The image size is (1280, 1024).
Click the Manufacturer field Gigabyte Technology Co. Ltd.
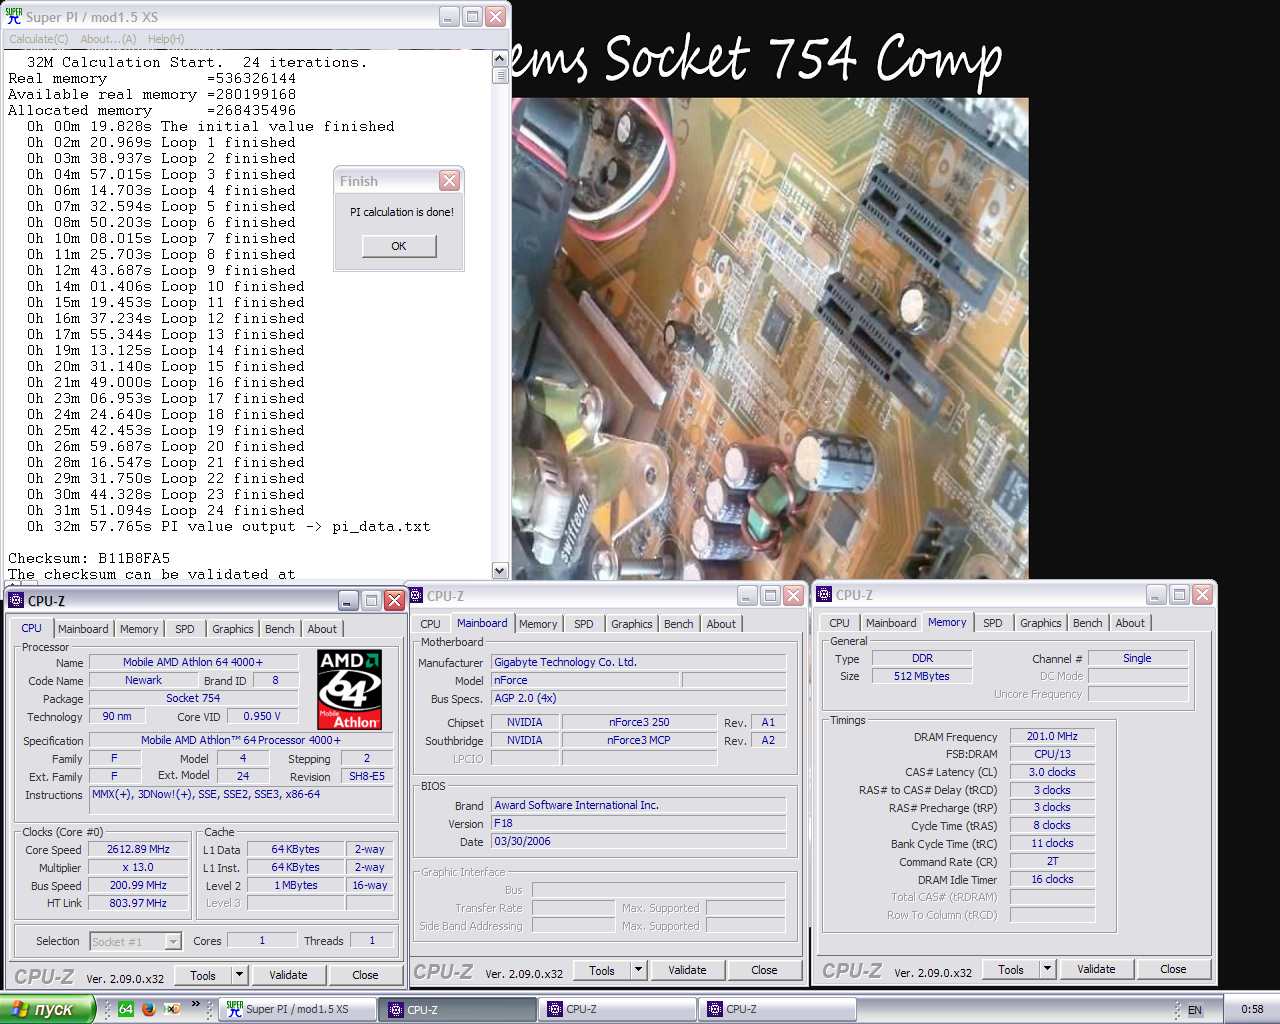639,662
